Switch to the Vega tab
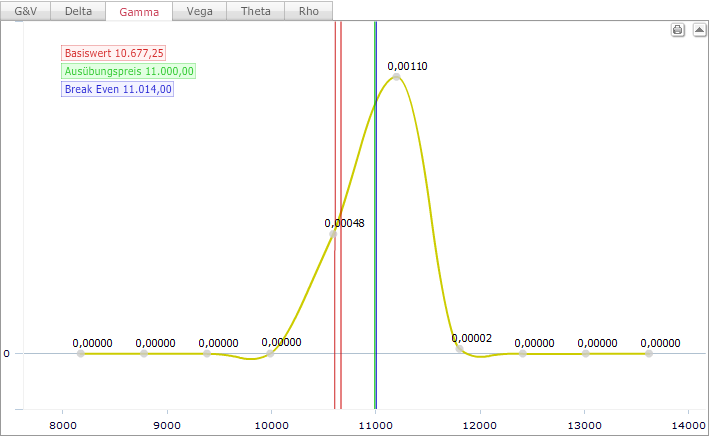Image resolution: width=709 pixels, height=436 pixels. (x=199, y=12)
